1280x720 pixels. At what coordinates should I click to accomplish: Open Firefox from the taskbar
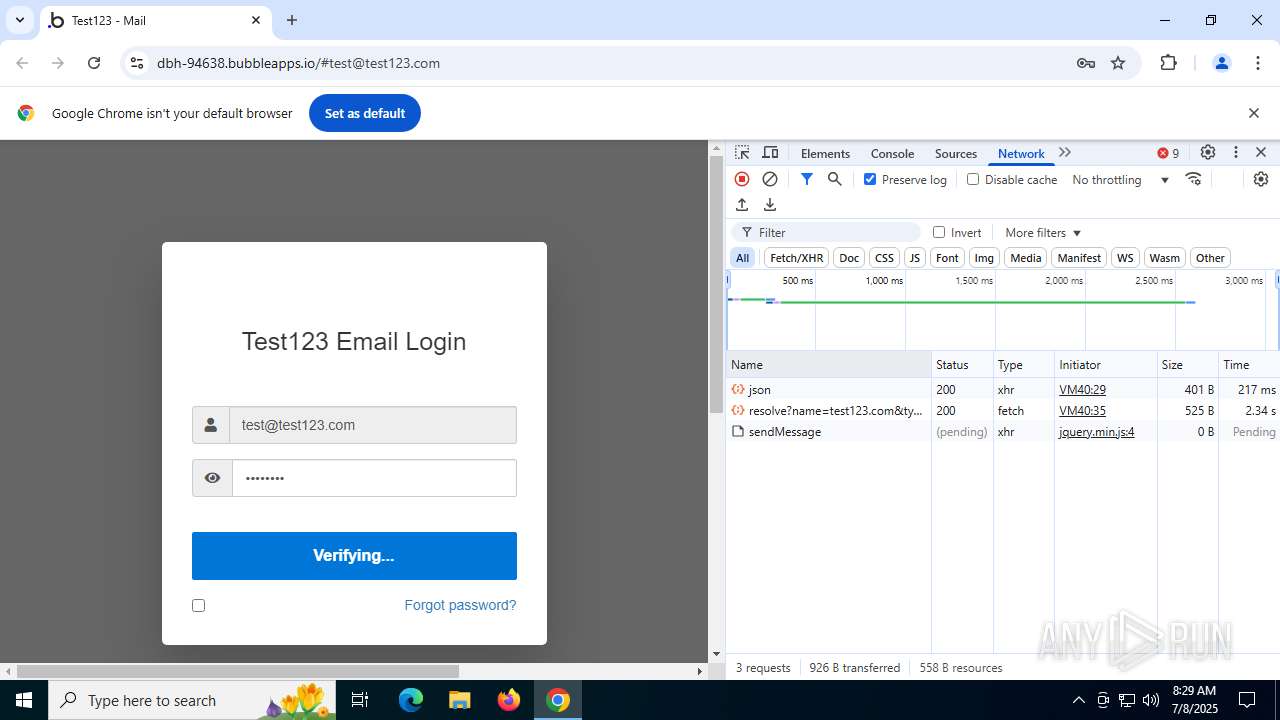pos(509,700)
